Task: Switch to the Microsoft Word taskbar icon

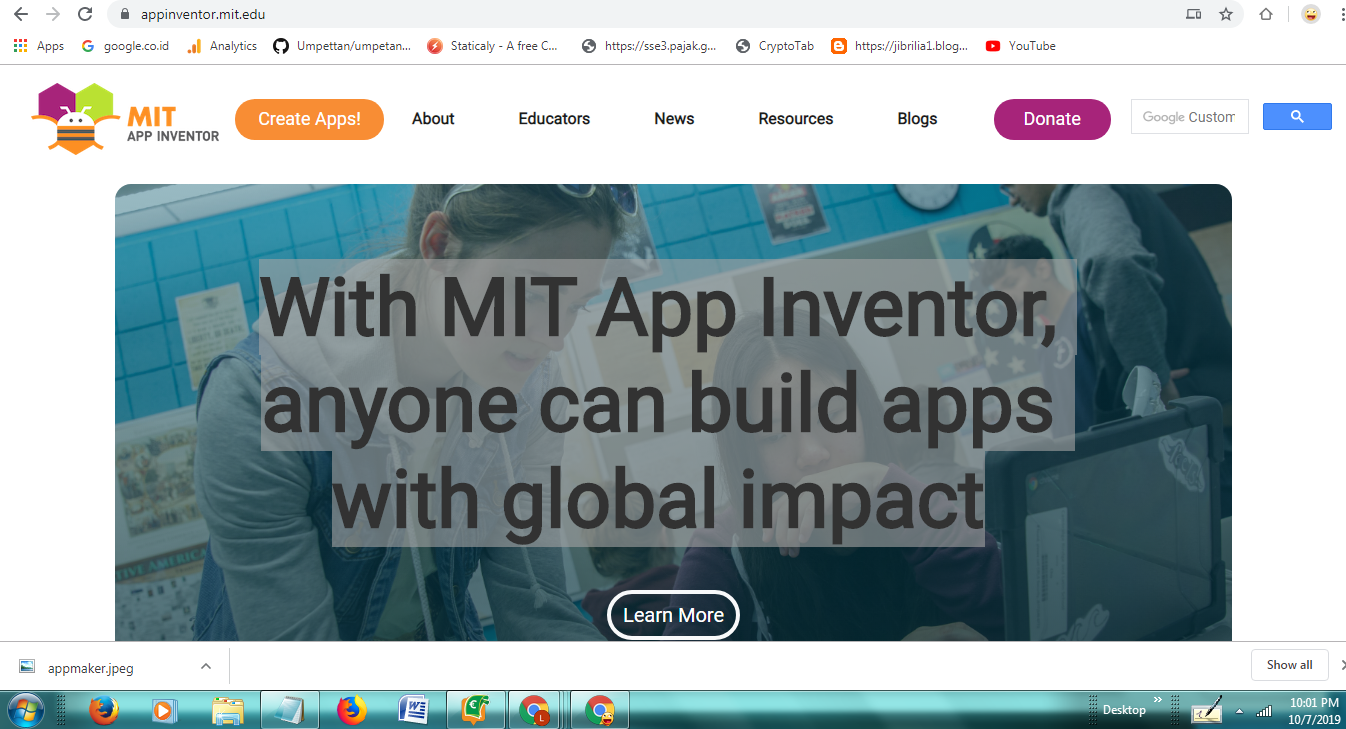Action: (413, 710)
